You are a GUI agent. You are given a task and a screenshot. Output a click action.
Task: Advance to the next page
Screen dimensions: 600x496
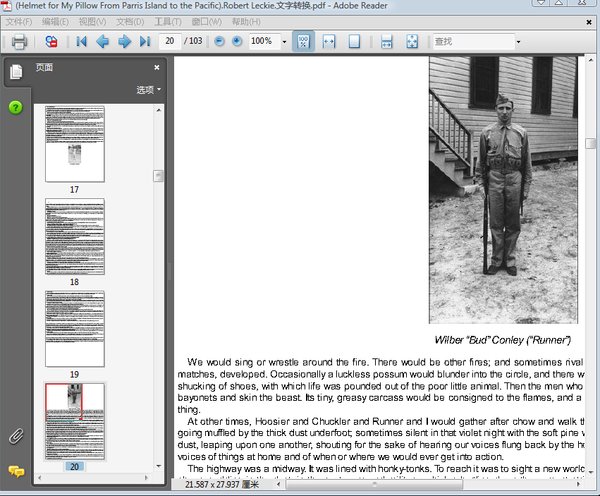coord(124,41)
